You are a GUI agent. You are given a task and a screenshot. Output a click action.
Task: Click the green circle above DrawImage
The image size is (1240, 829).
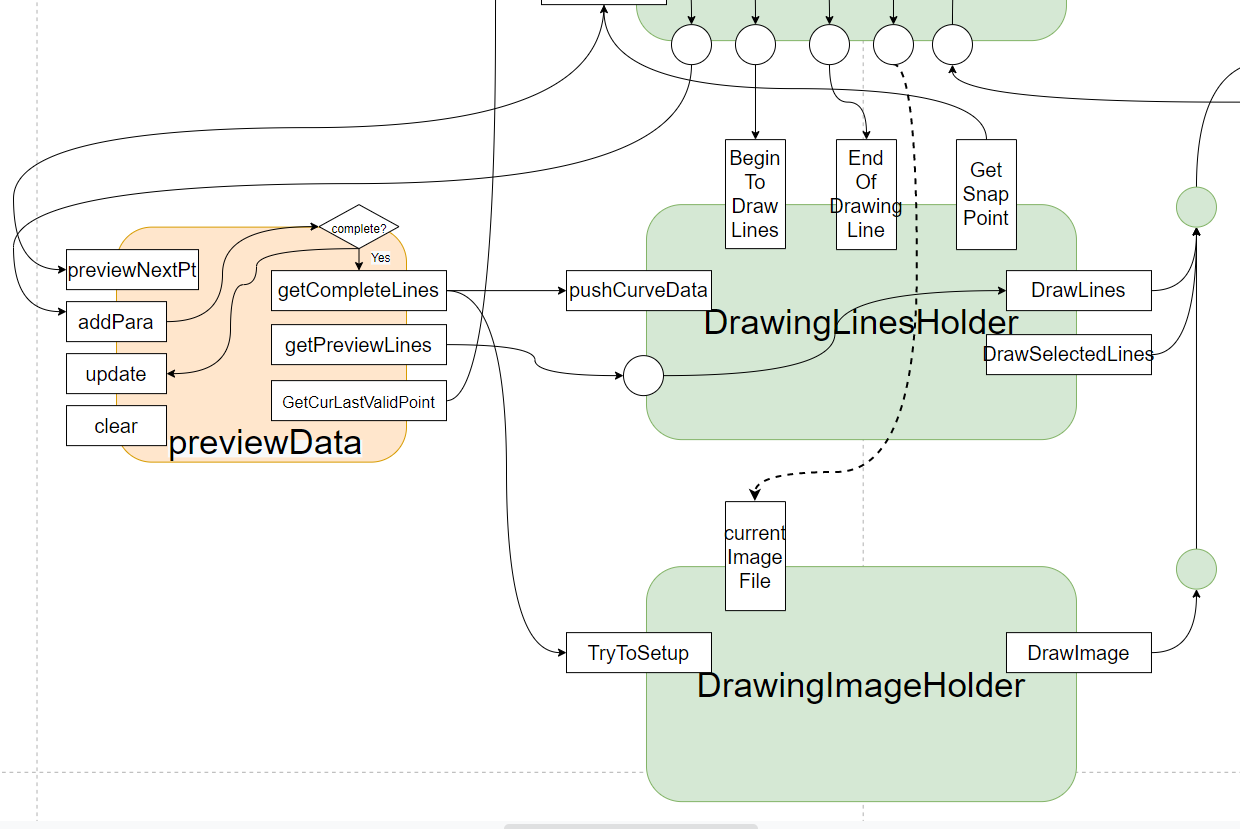(x=1196, y=569)
